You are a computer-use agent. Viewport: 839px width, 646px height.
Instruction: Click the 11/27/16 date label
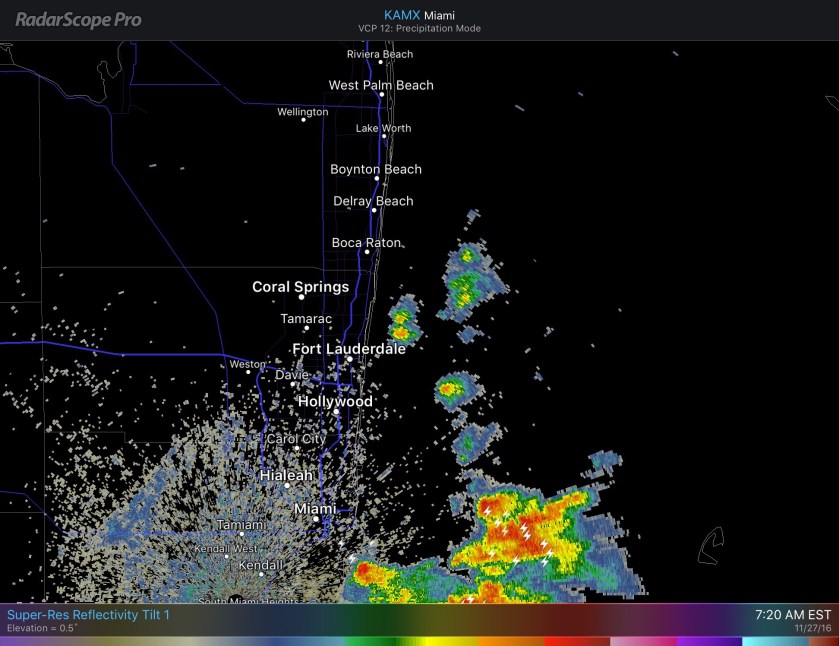(812, 628)
